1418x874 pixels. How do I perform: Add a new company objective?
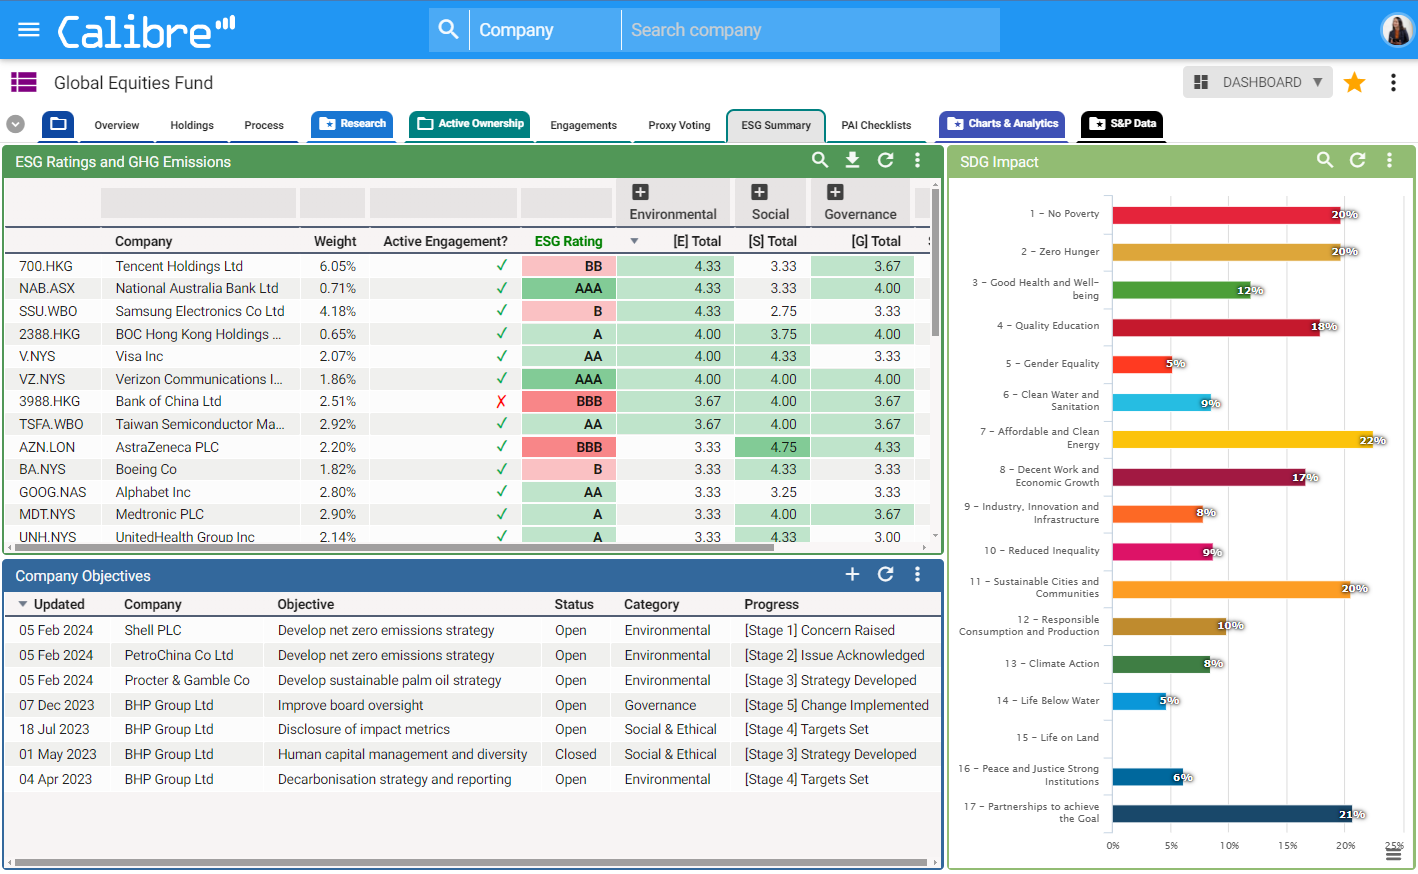[x=853, y=574]
